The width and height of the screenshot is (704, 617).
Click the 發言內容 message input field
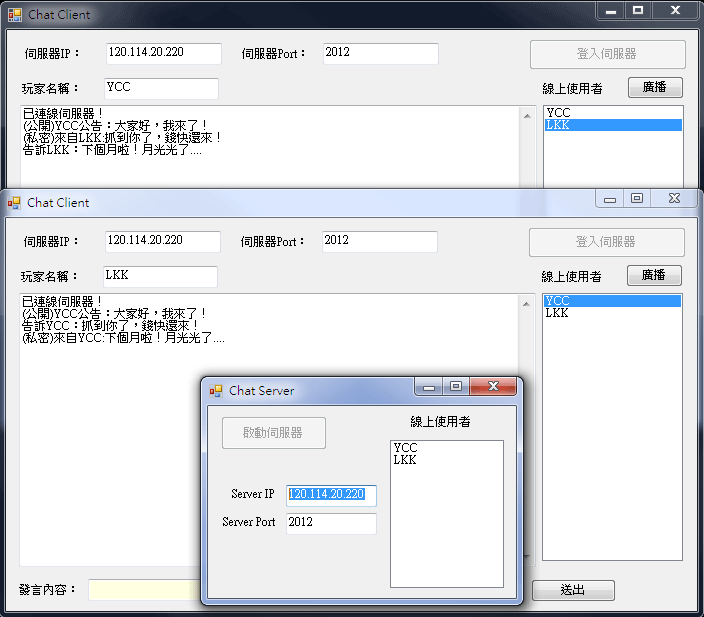tap(144, 590)
